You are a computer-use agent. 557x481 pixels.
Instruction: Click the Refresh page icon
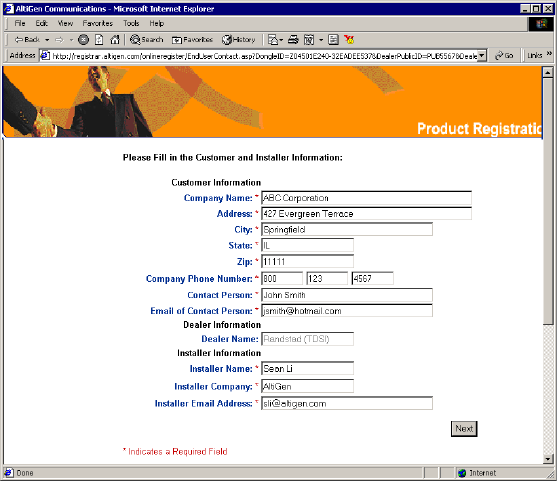click(99, 40)
